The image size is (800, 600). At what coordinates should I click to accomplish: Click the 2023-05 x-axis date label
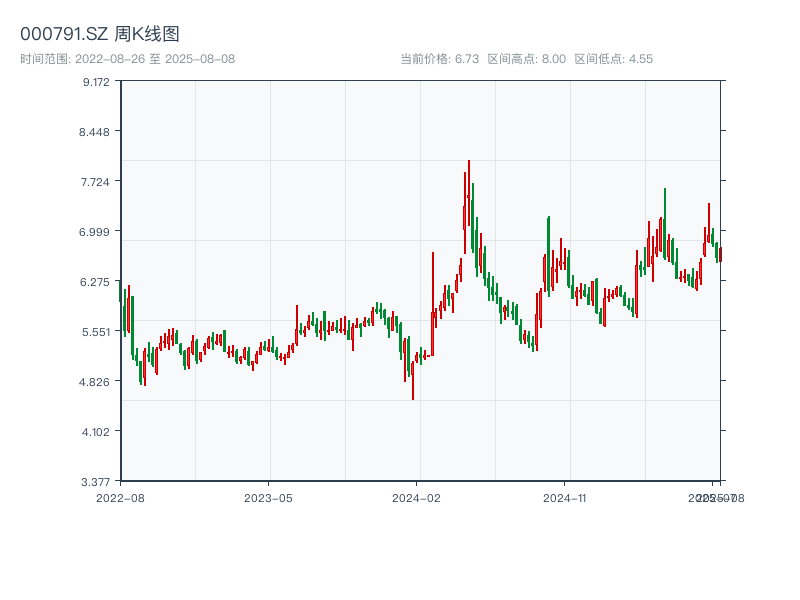pos(268,497)
